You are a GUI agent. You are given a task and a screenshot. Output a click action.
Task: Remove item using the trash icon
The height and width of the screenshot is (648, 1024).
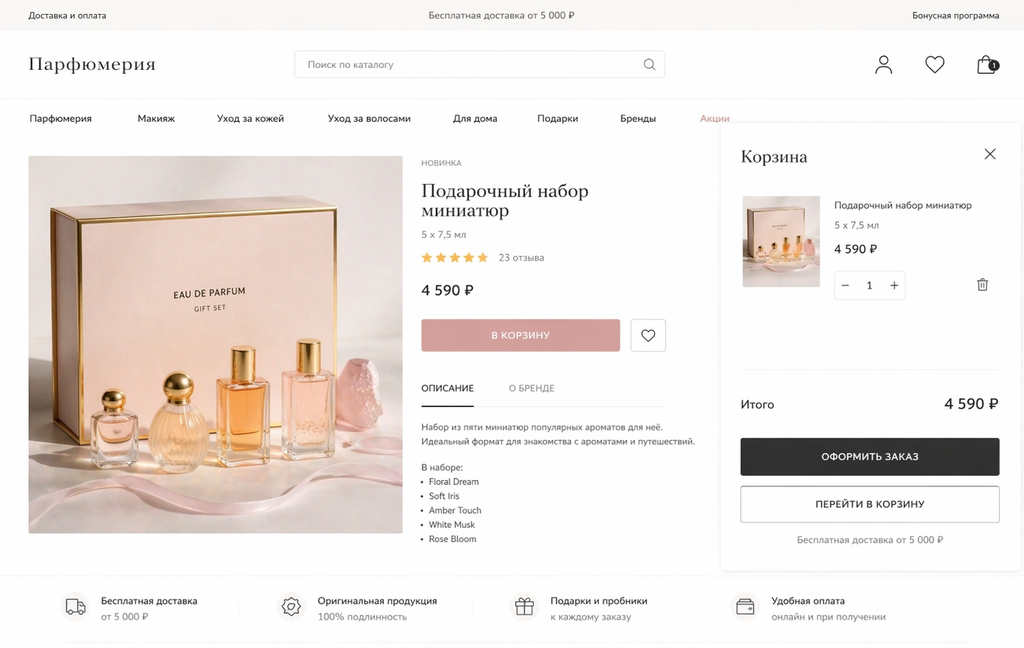[x=982, y=285]
